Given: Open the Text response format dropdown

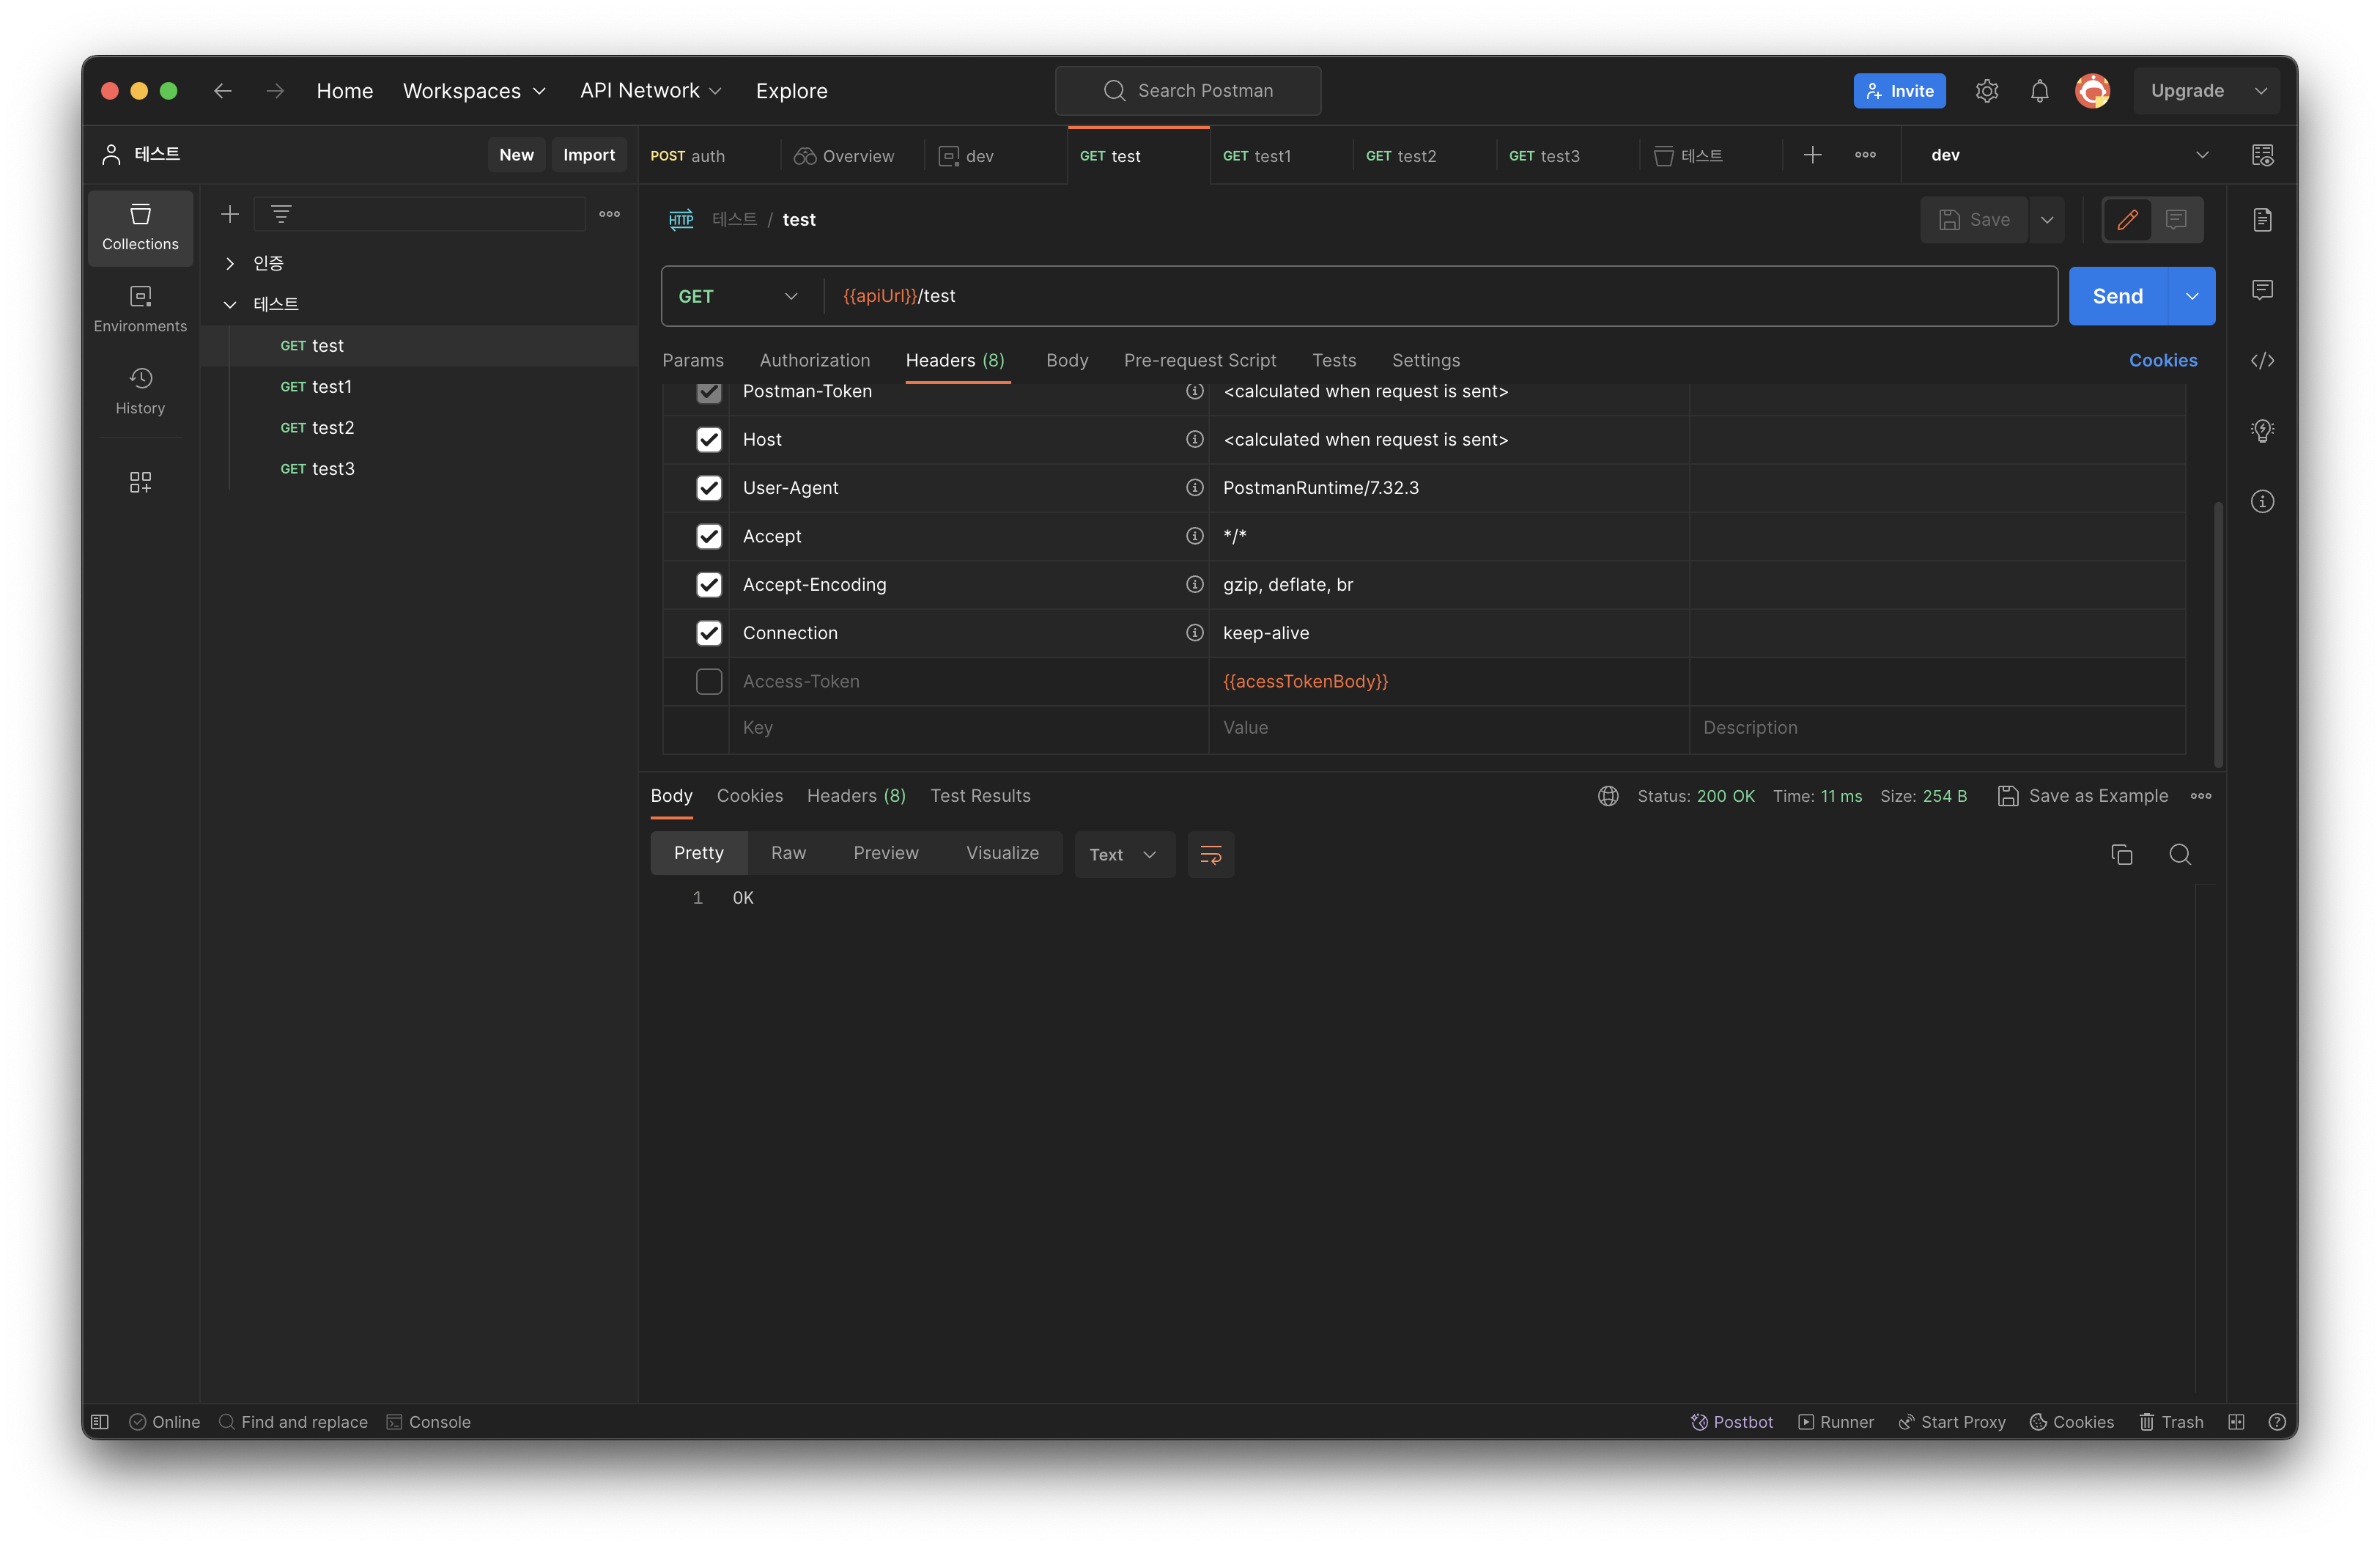Looking at the screenshot, I should tap(1123, 854).
